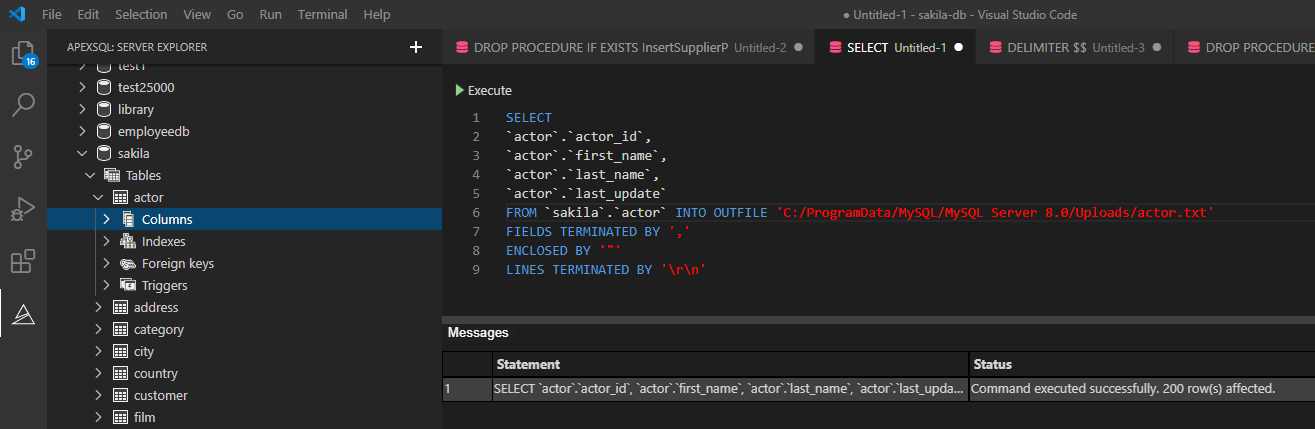
Task: Open the Search view icon
Action: (x=22, y=105)
